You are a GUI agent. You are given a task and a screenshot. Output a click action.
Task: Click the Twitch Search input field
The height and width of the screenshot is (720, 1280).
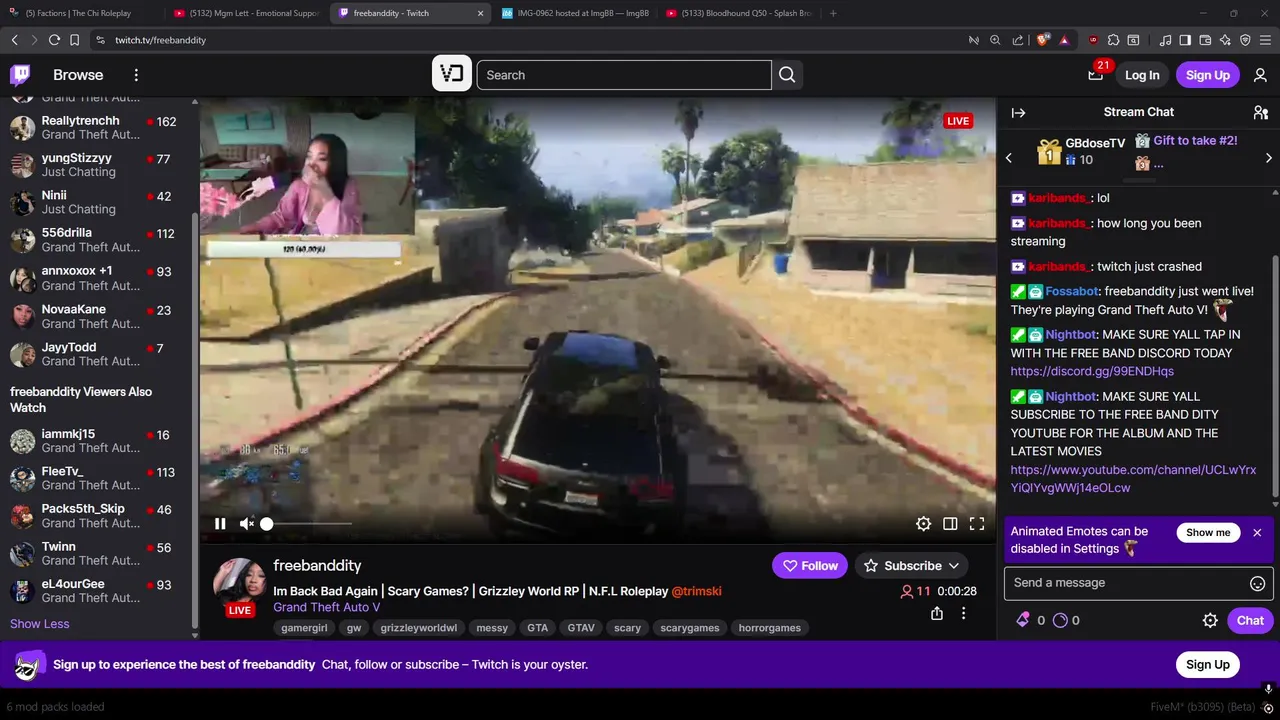[624, 75]
